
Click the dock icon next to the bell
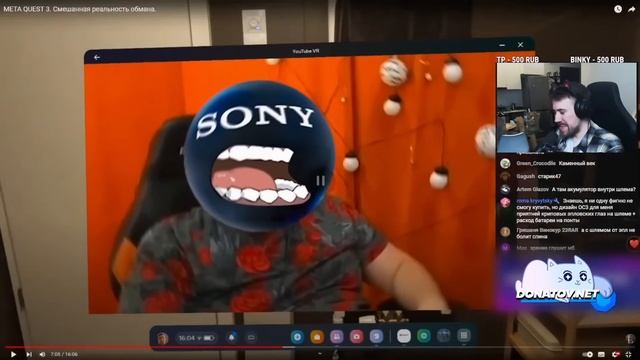(251, 338)
